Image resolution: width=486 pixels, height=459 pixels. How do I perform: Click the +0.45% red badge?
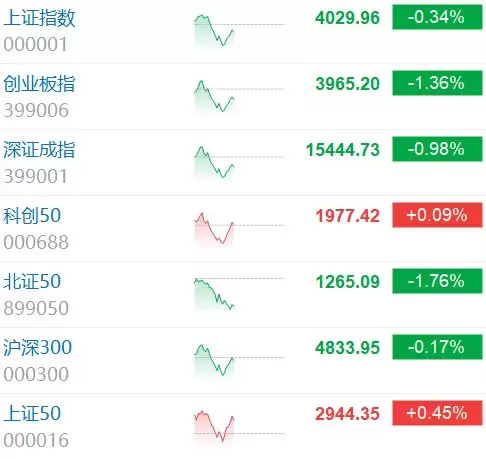437,413
